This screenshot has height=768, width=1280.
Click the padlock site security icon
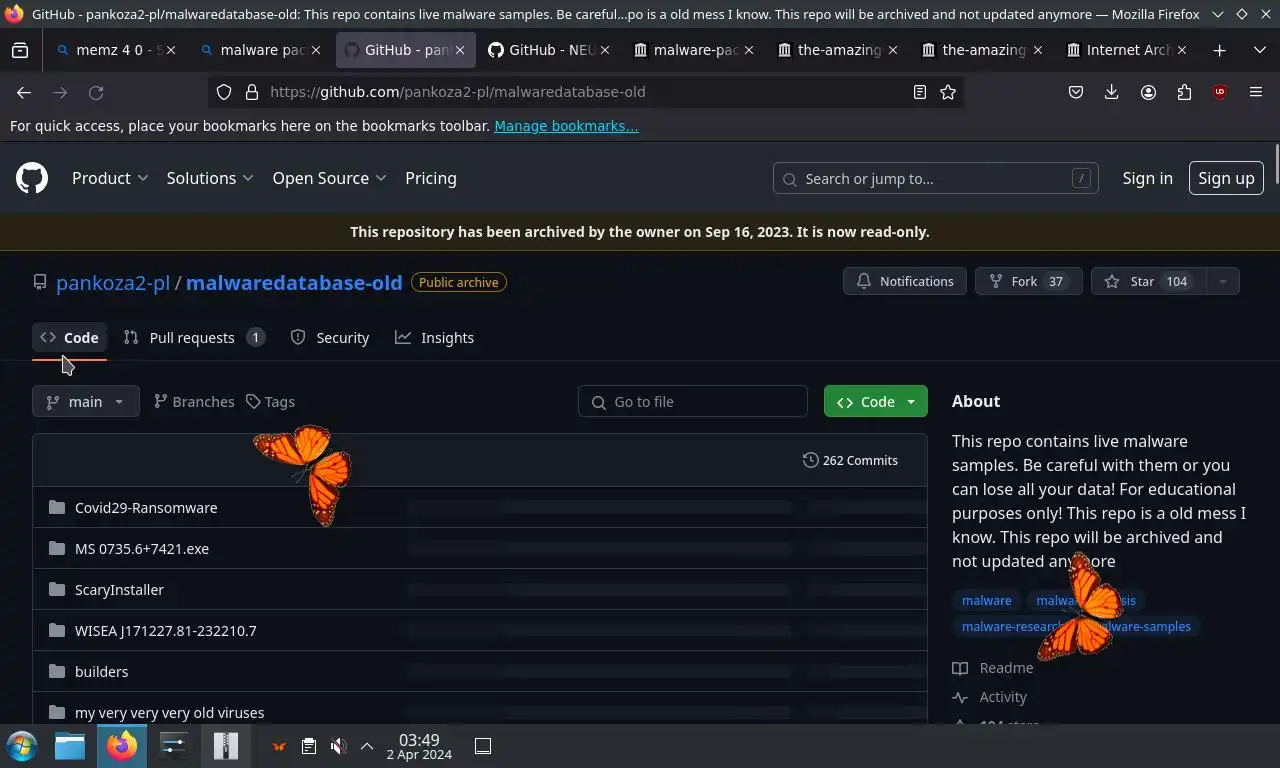[x=251, y=92]
